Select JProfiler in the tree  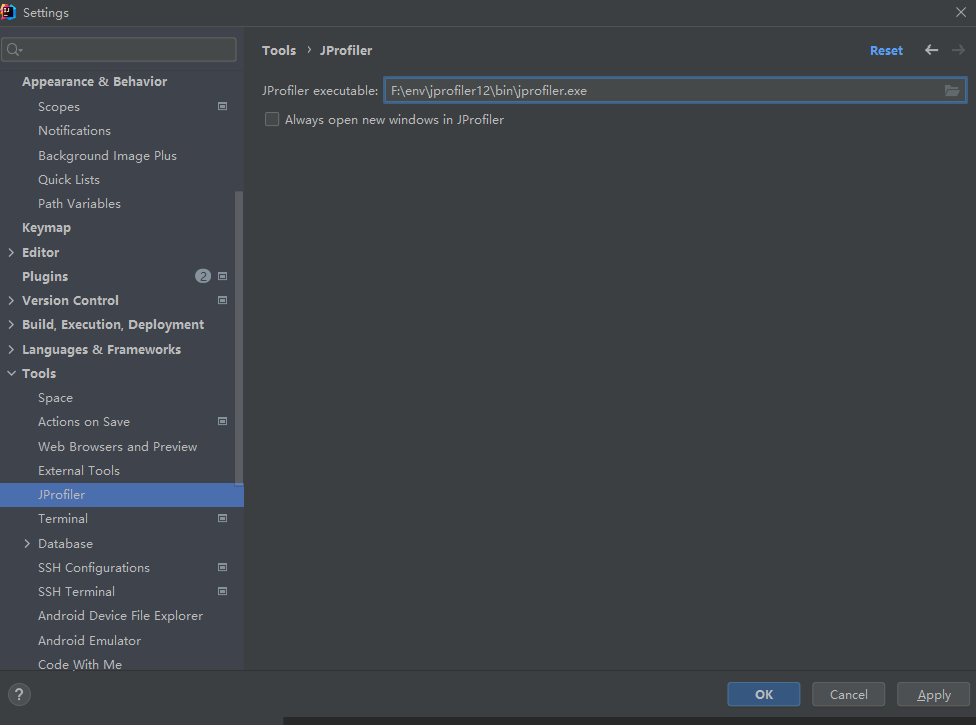[x=122, y=495]
